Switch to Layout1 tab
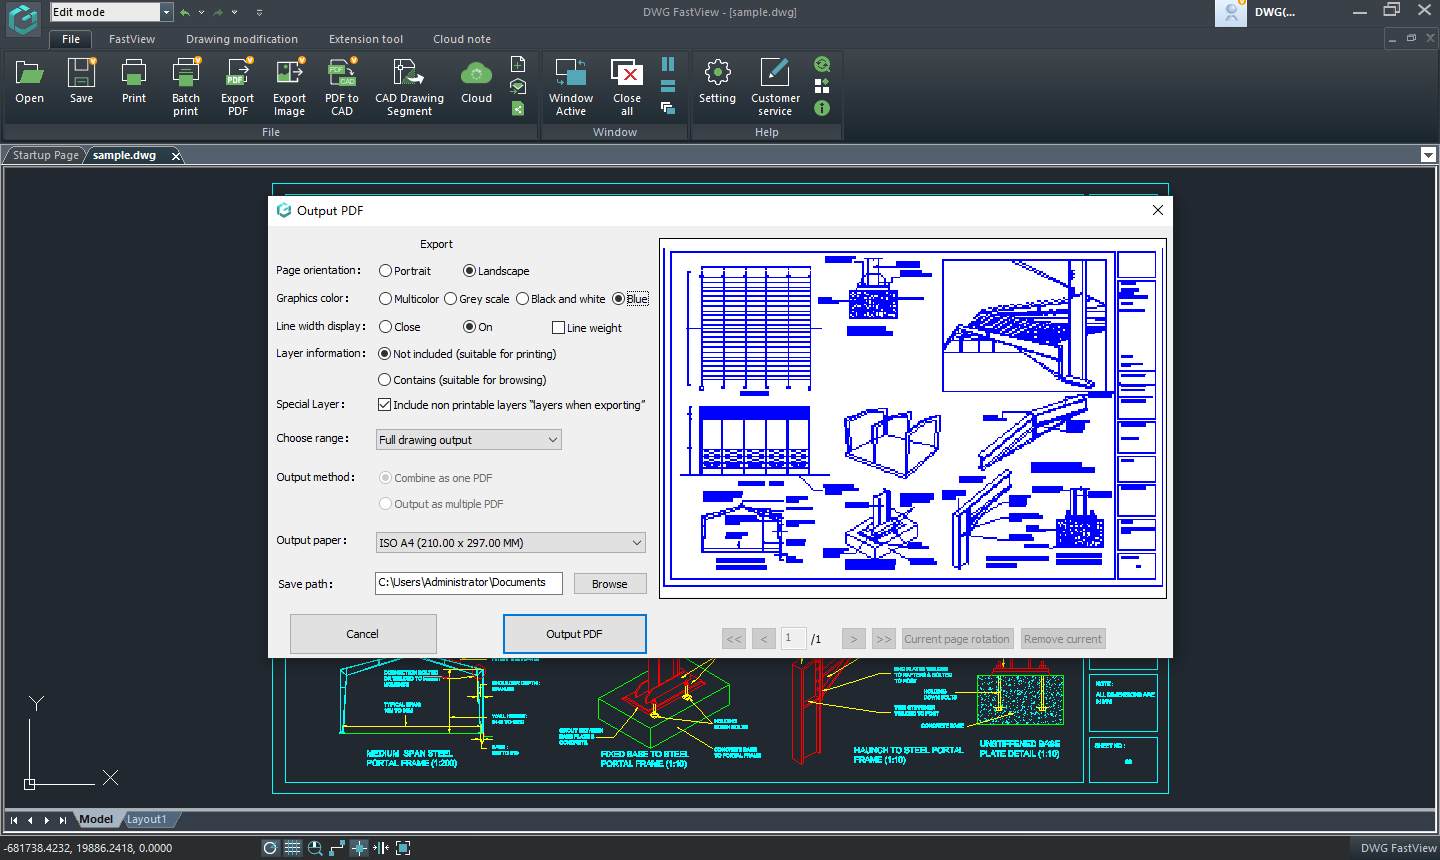This screenshot has width=1440, height=860. pos(147,819)
